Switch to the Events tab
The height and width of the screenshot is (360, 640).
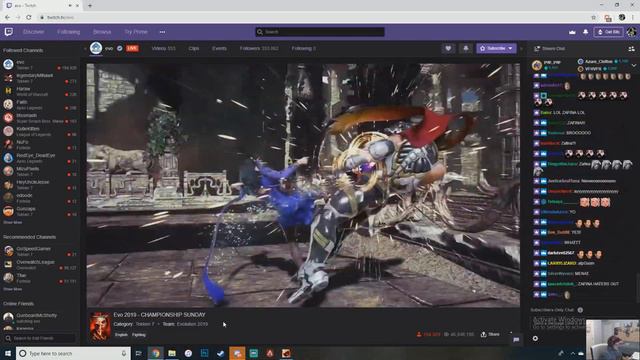click(x=219, y=48)
